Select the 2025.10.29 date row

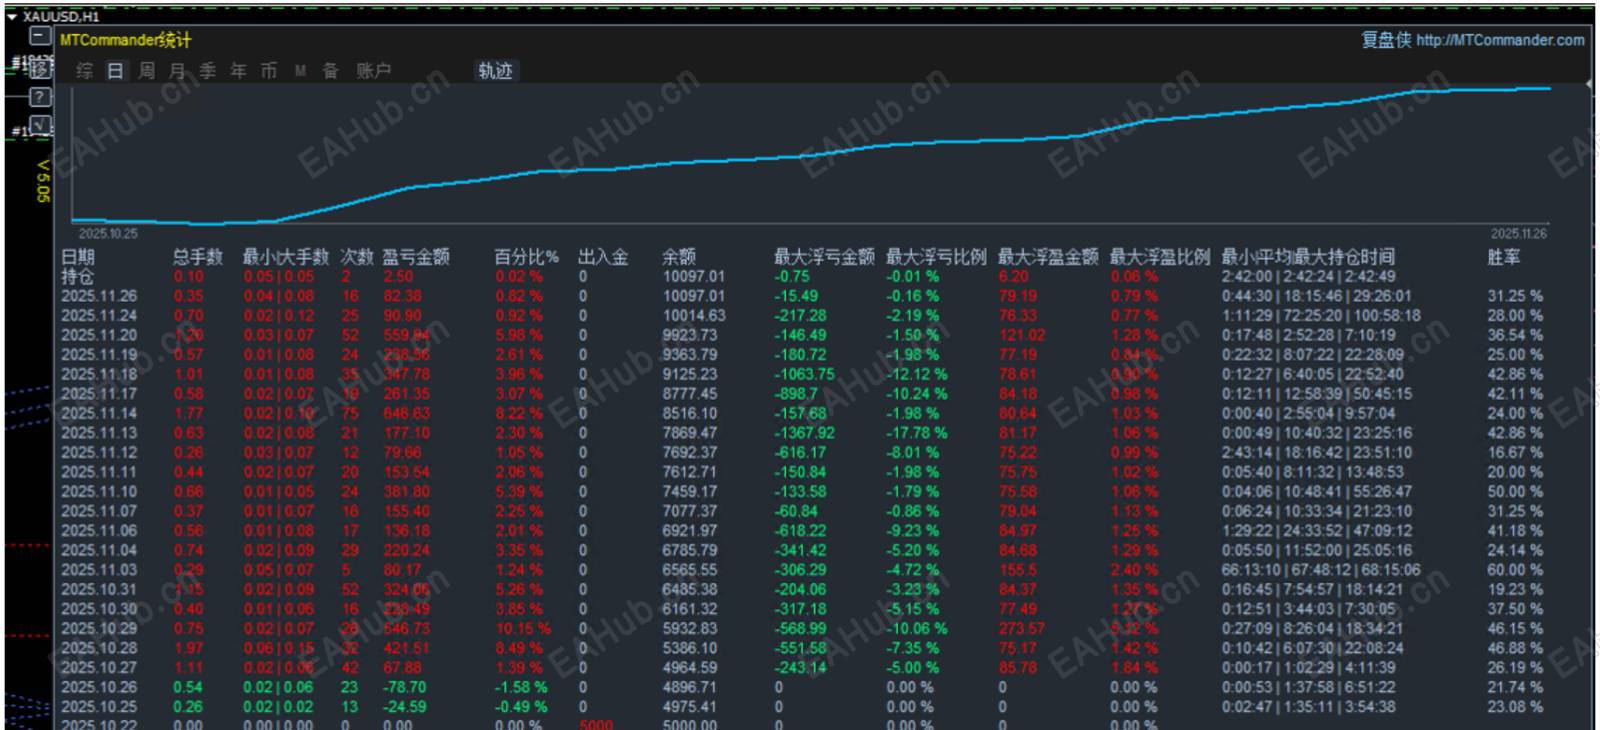(x=99, y=628)
